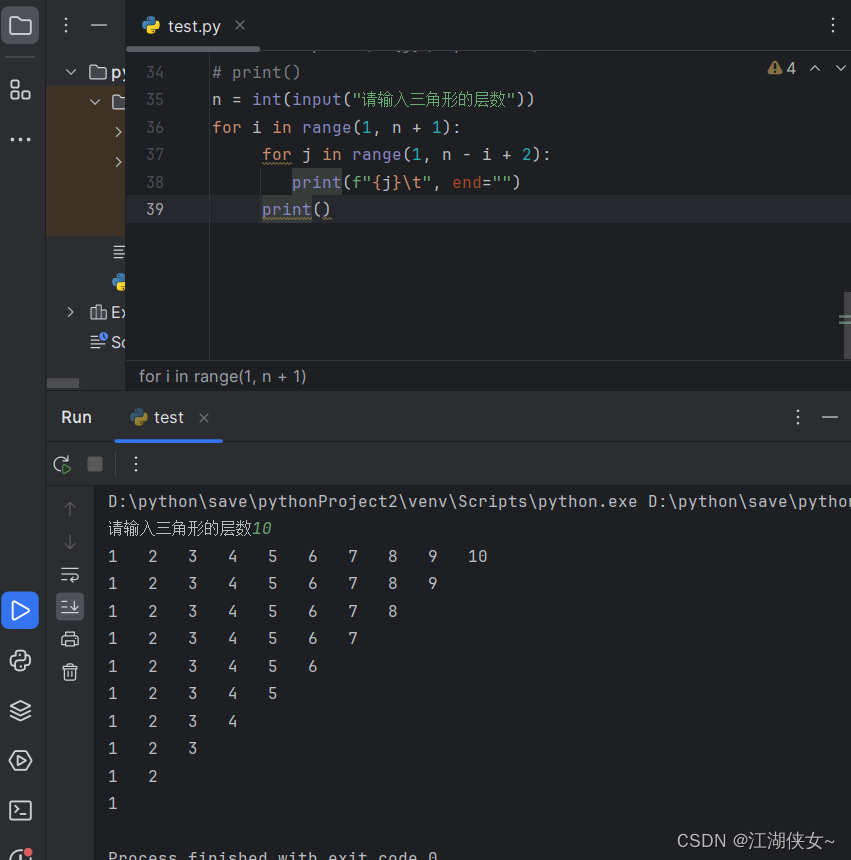Viewport: 851px width, 860px height.
Task: Click the inspection widget showing 4 warnings
Action: [779, 66]
